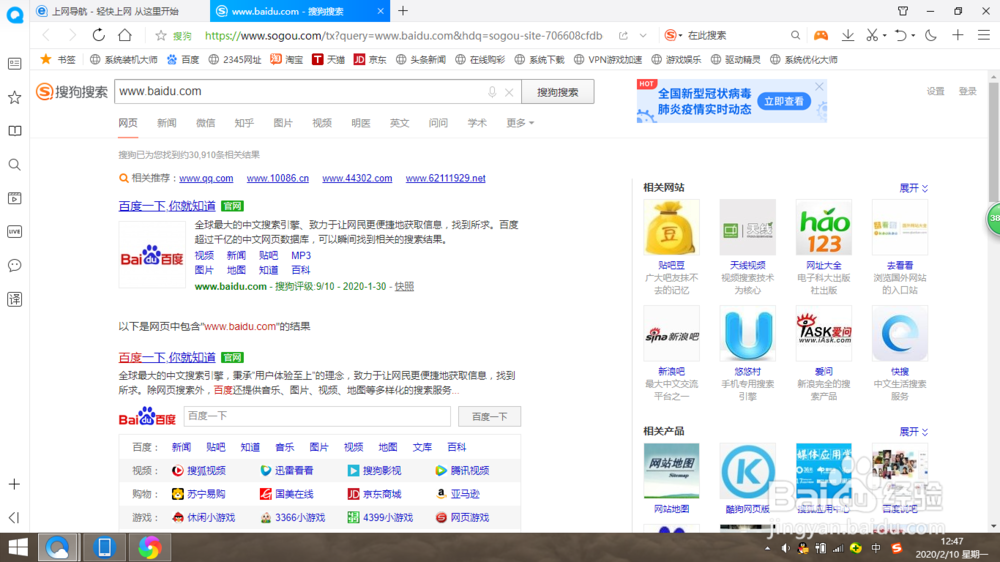This screenshot has height=562, width=1000.
Task: Toggle night mode moon icon
Action: click(930, 36)
